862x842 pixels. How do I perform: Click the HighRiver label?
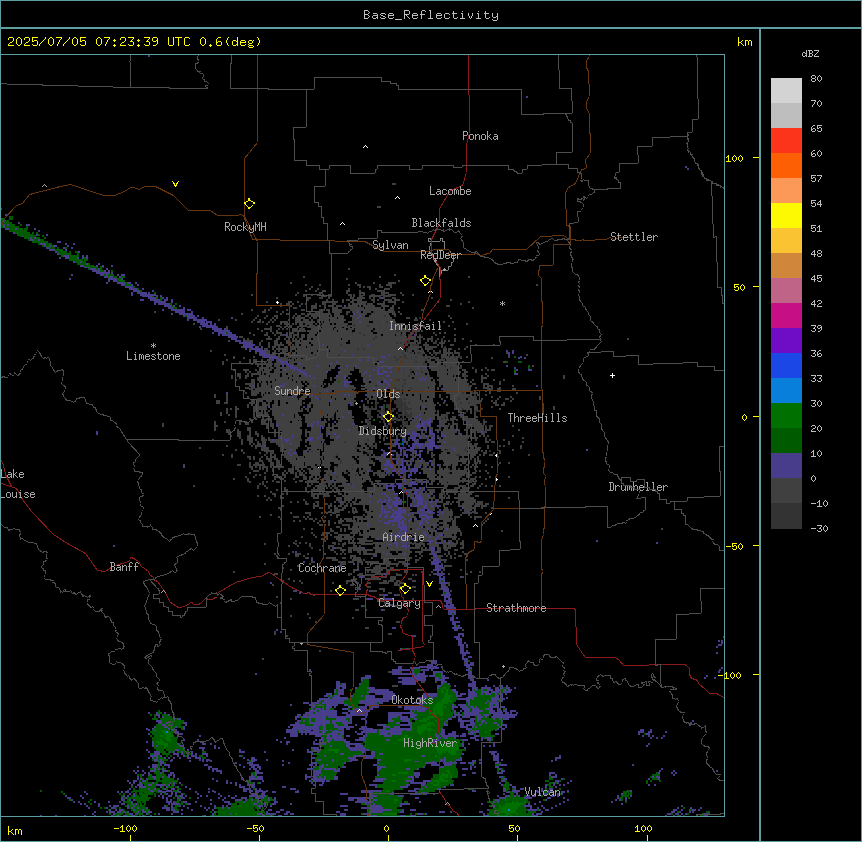pyautogui.click(x=430, y=743)
